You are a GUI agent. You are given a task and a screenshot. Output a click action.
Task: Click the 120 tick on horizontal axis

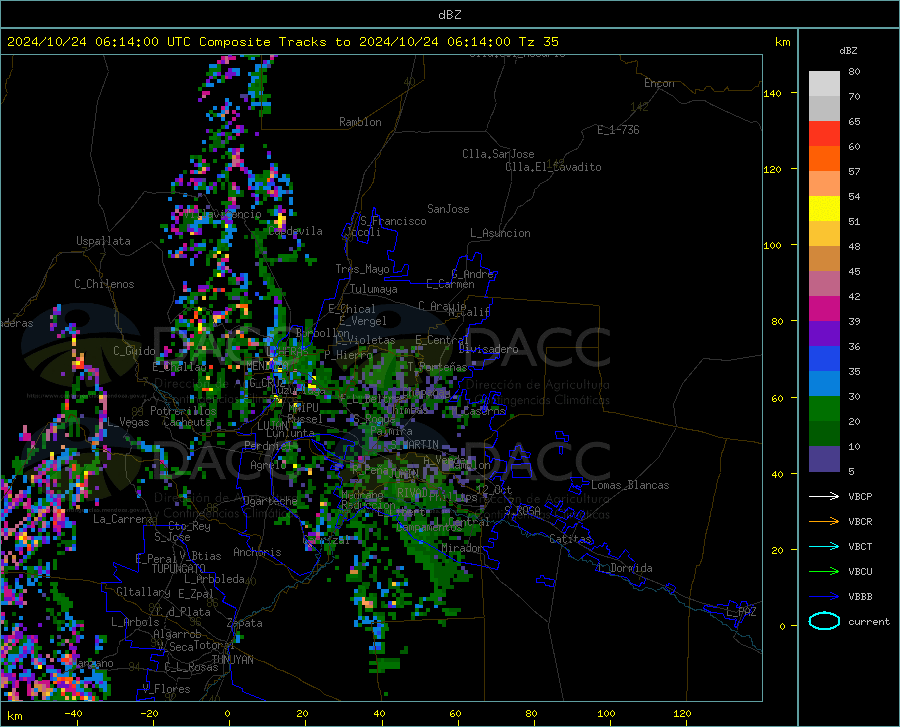point(682,714)
